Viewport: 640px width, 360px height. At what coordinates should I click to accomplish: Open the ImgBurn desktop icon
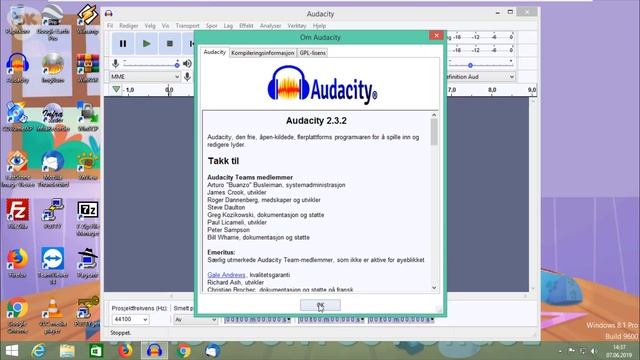tap(53, 68)
